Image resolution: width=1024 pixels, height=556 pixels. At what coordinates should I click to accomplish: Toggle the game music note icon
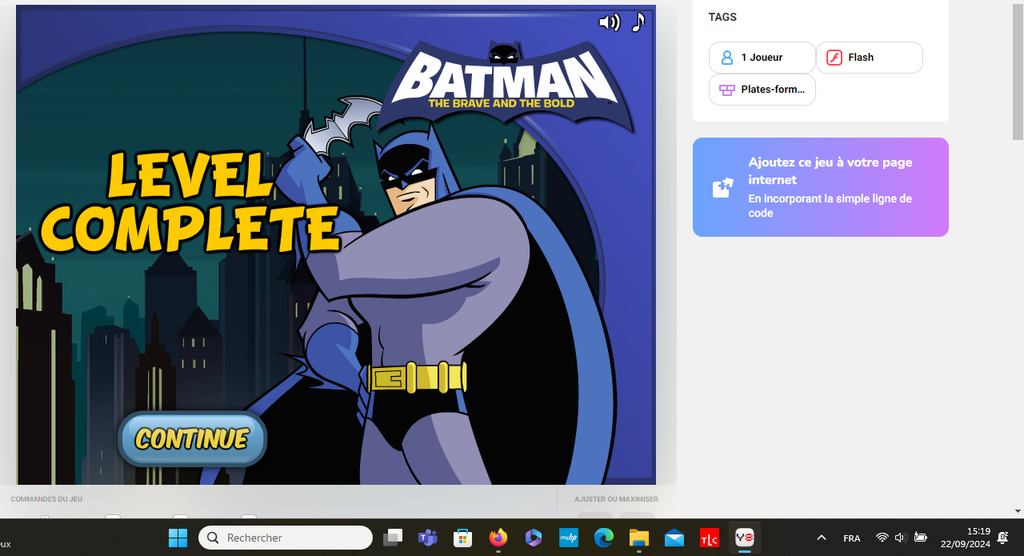[x=638, y=22]
